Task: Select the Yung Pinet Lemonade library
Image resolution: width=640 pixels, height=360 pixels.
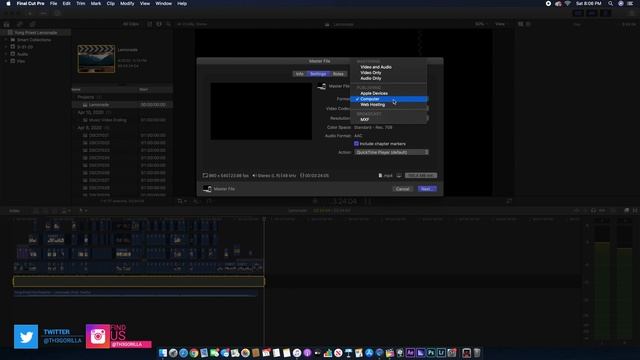Action: pyautogui.click(x=36, y=33)
